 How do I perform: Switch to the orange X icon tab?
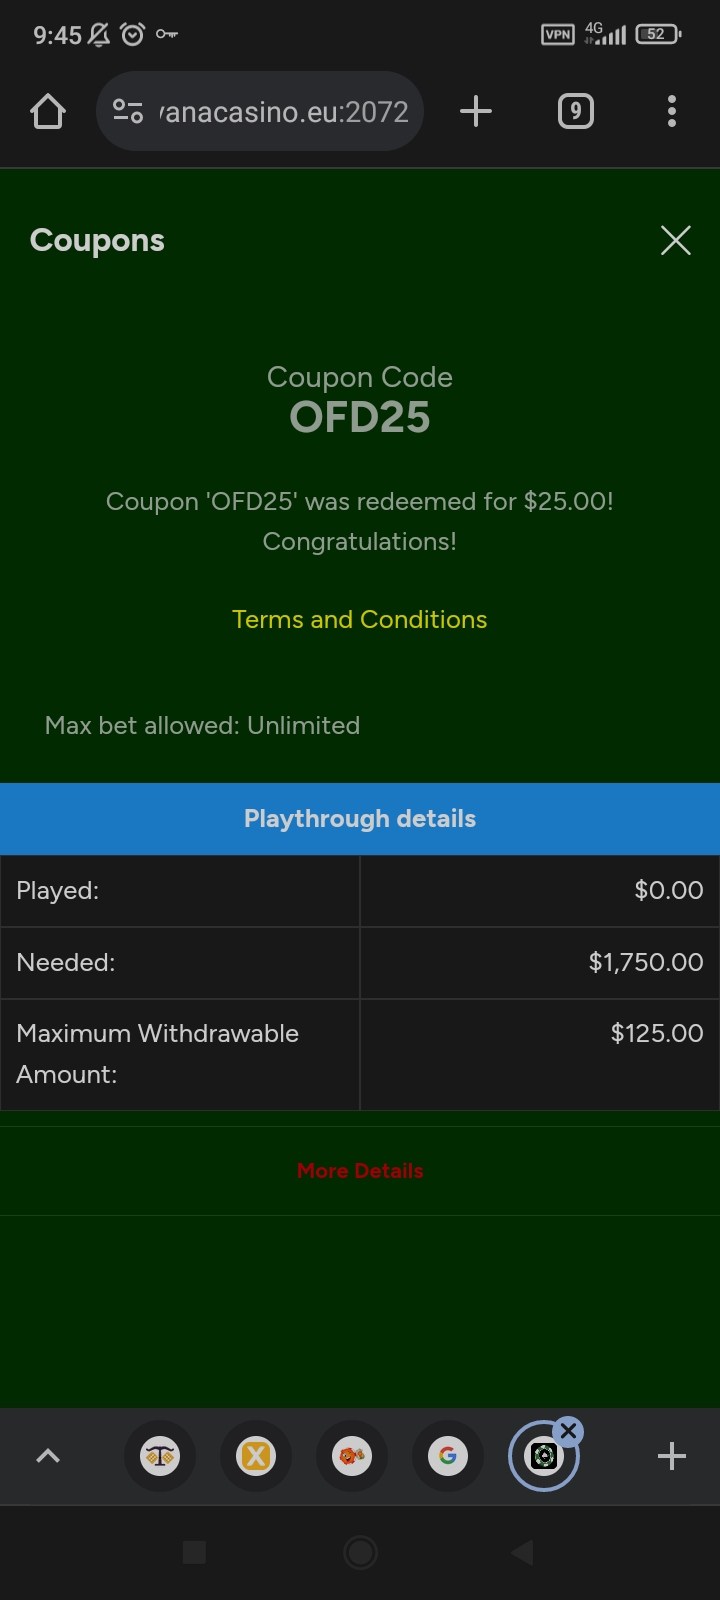256,1456
